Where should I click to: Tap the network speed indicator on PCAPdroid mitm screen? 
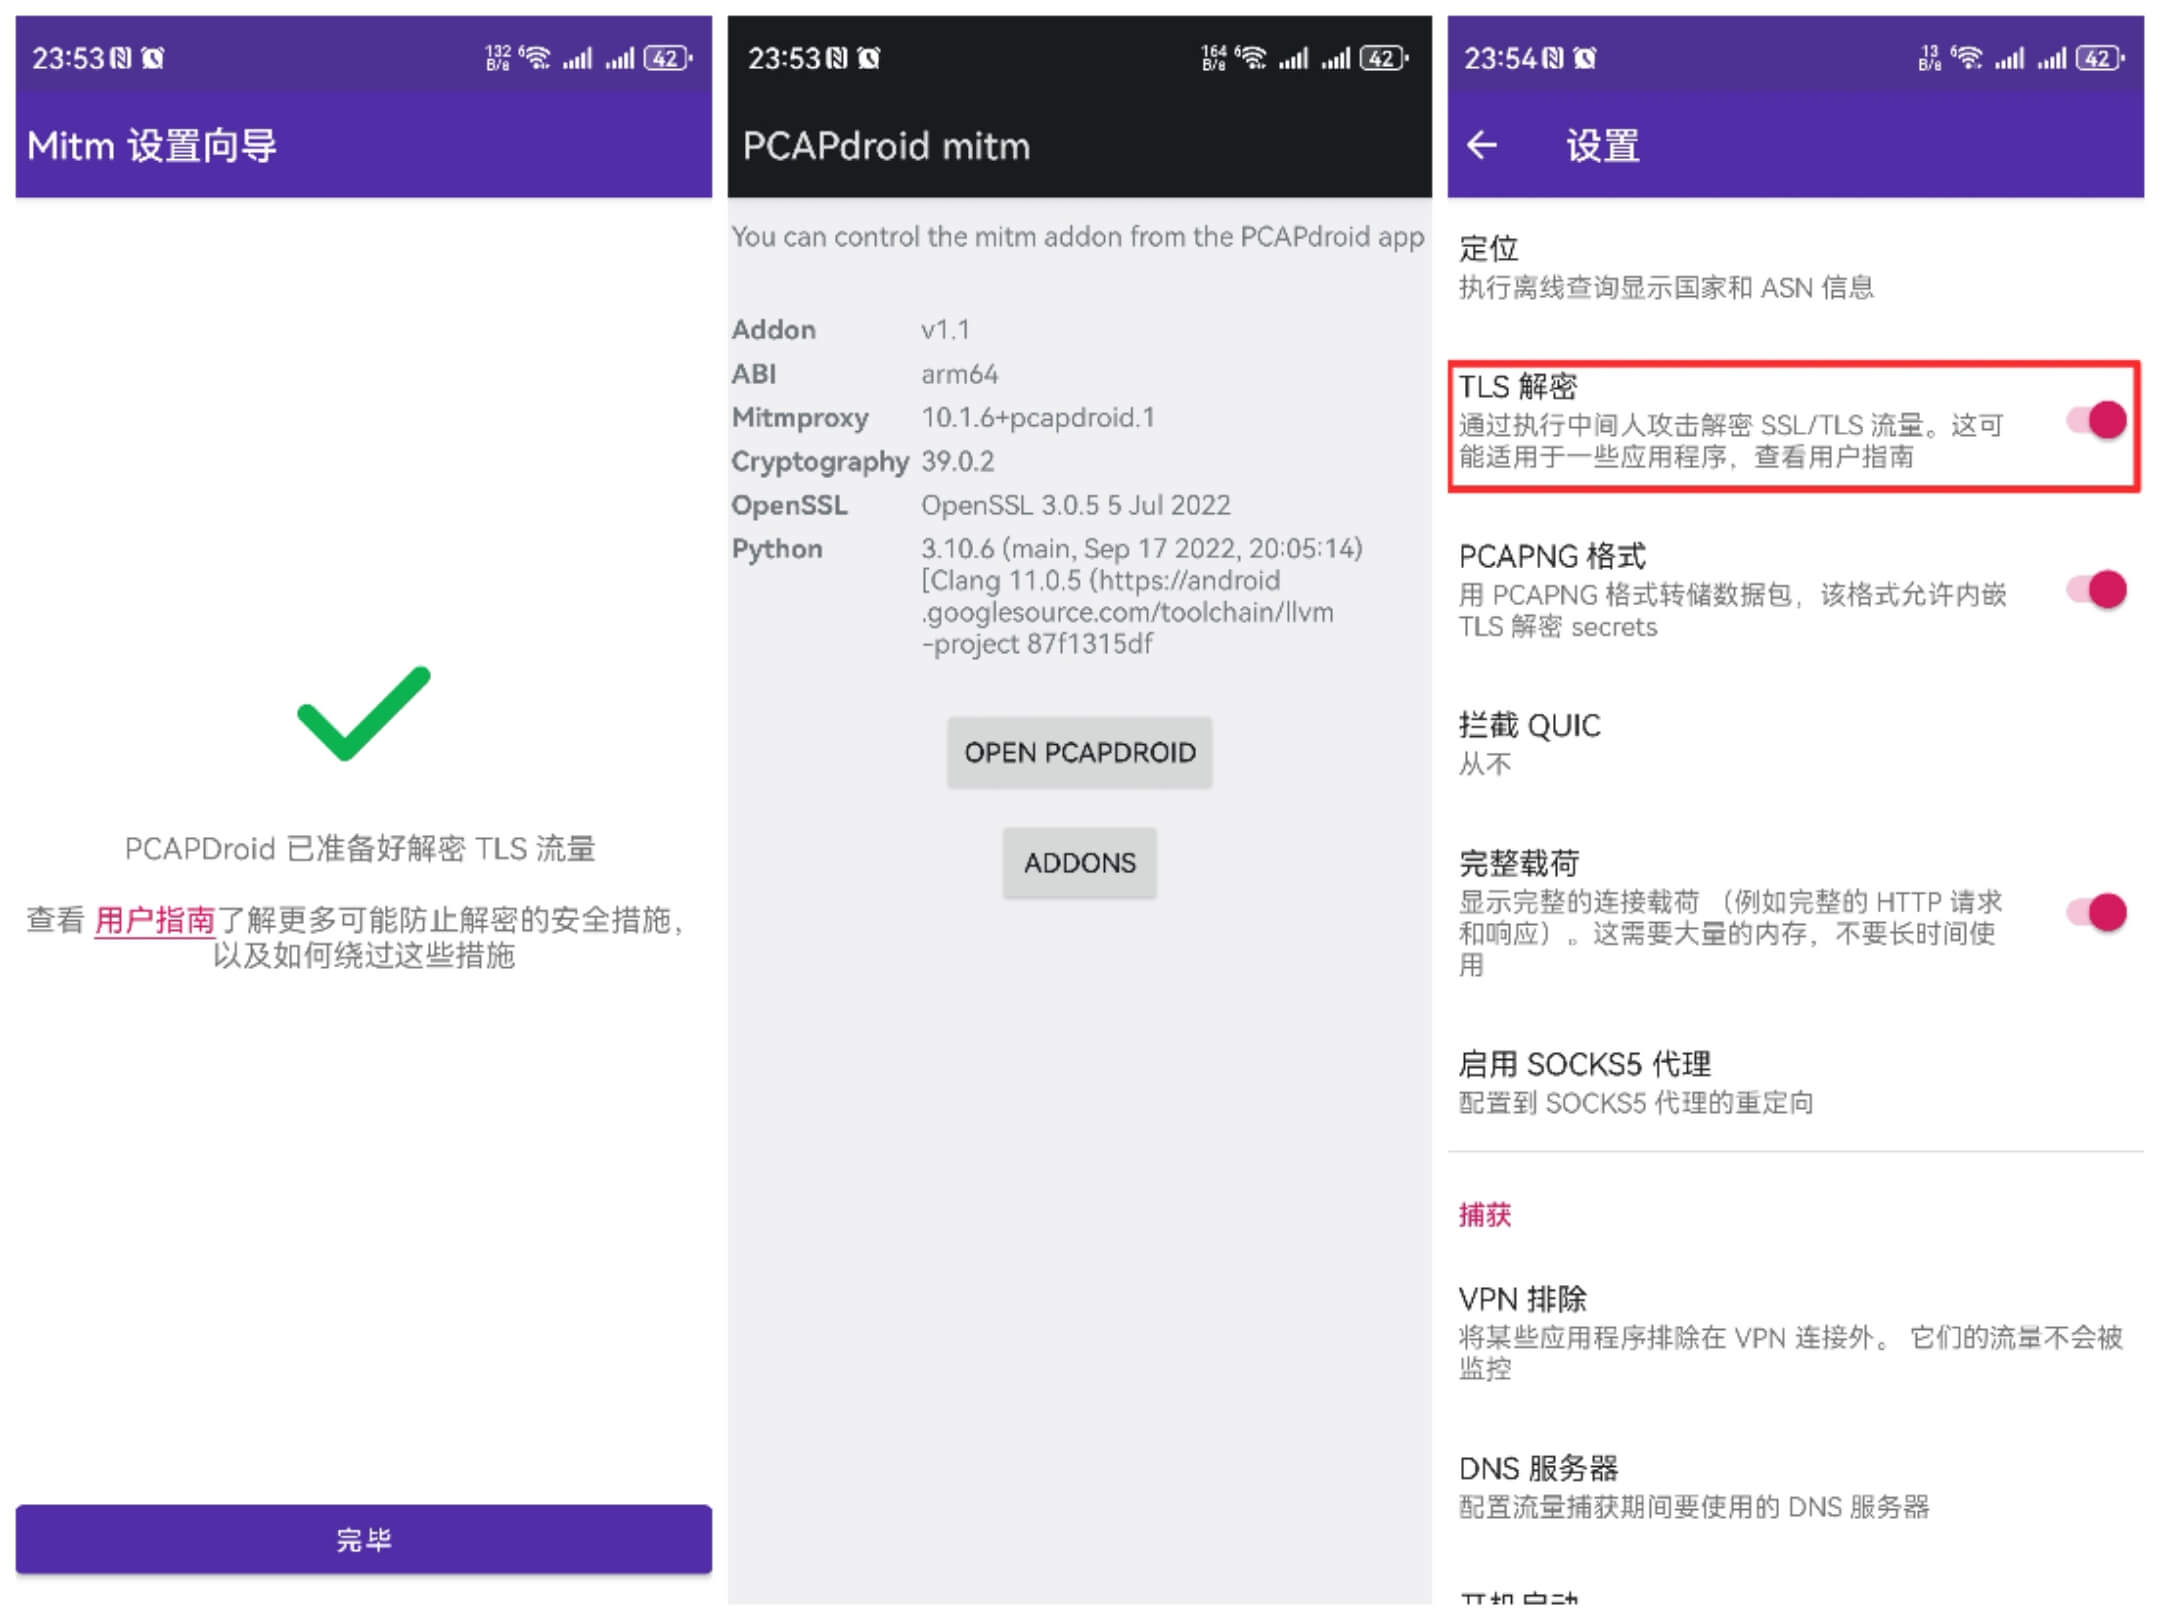pos(1213,58)
